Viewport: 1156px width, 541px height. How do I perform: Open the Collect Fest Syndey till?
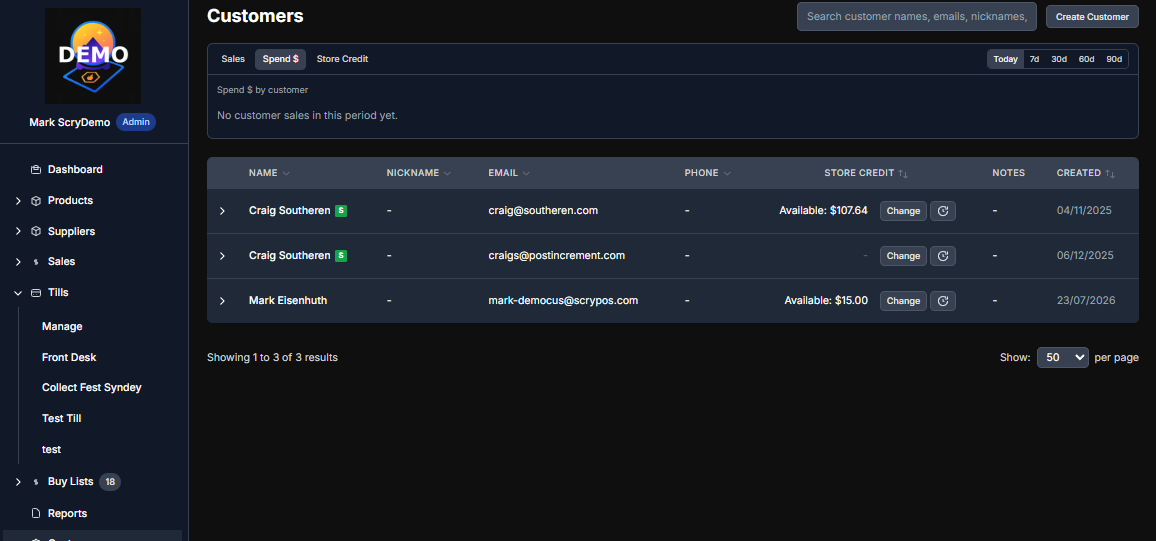click(91, 388)
